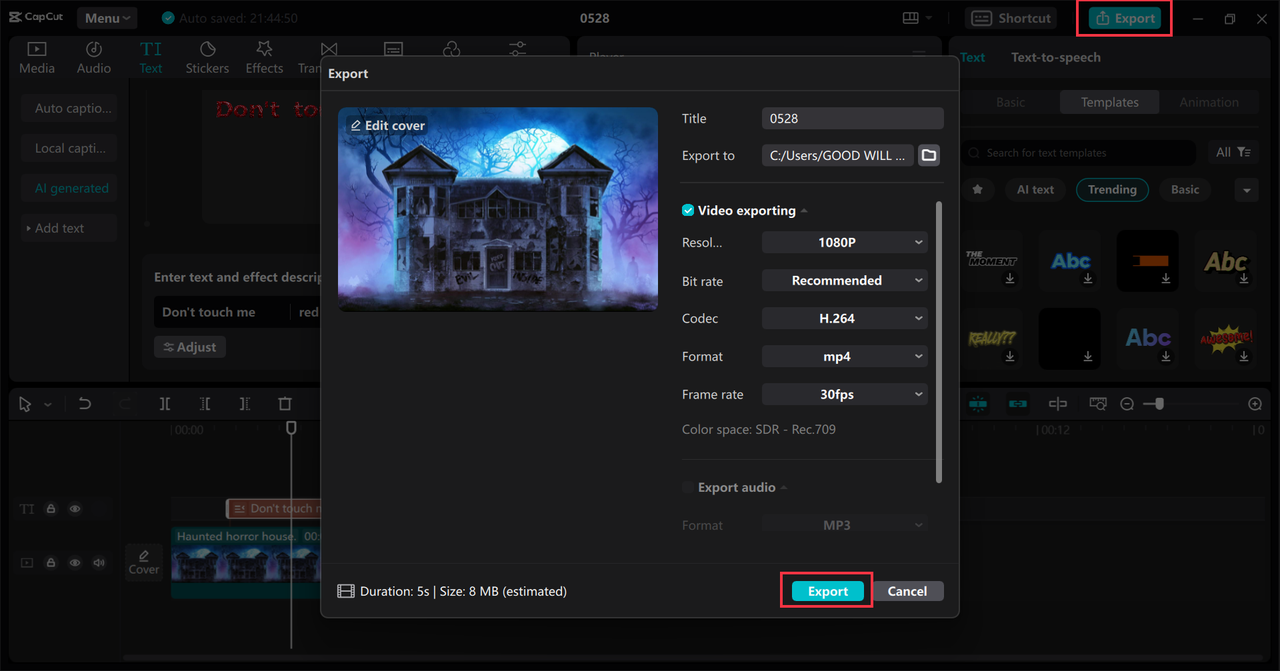Click the Export button in the dialog
This screenshot has height=671, width=1280.
(x=828, y=591)
